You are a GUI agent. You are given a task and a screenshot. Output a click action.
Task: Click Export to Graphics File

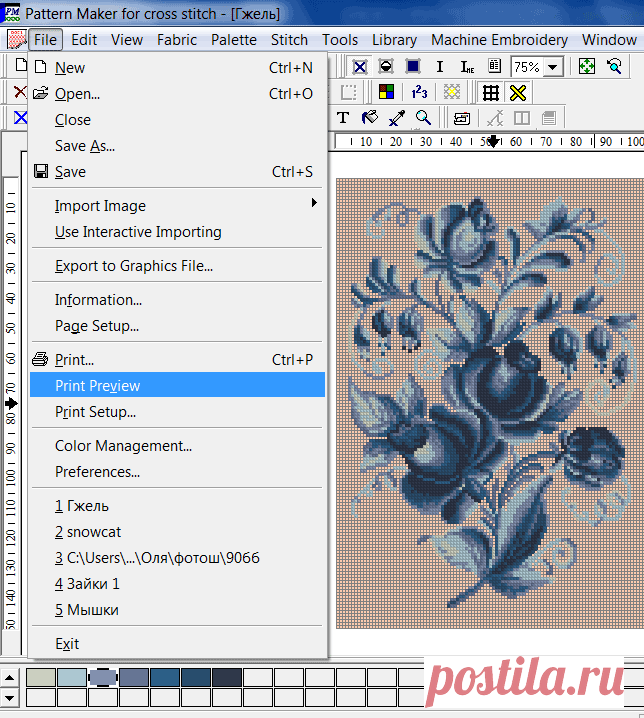point(133,265)
